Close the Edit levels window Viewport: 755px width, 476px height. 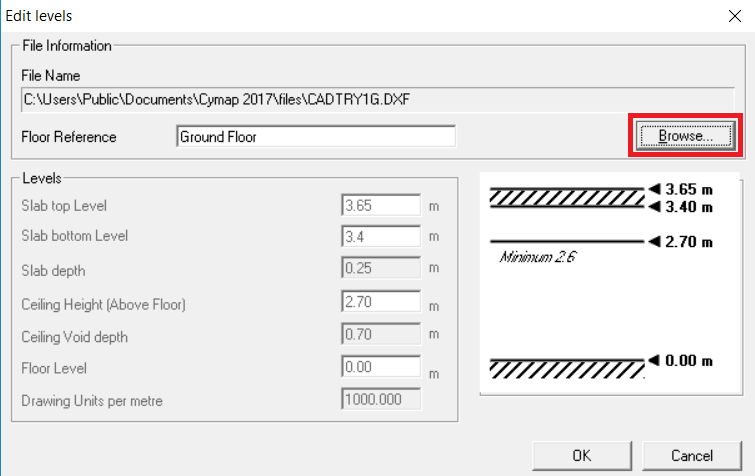pyautogui.click(x=735, y=16)
